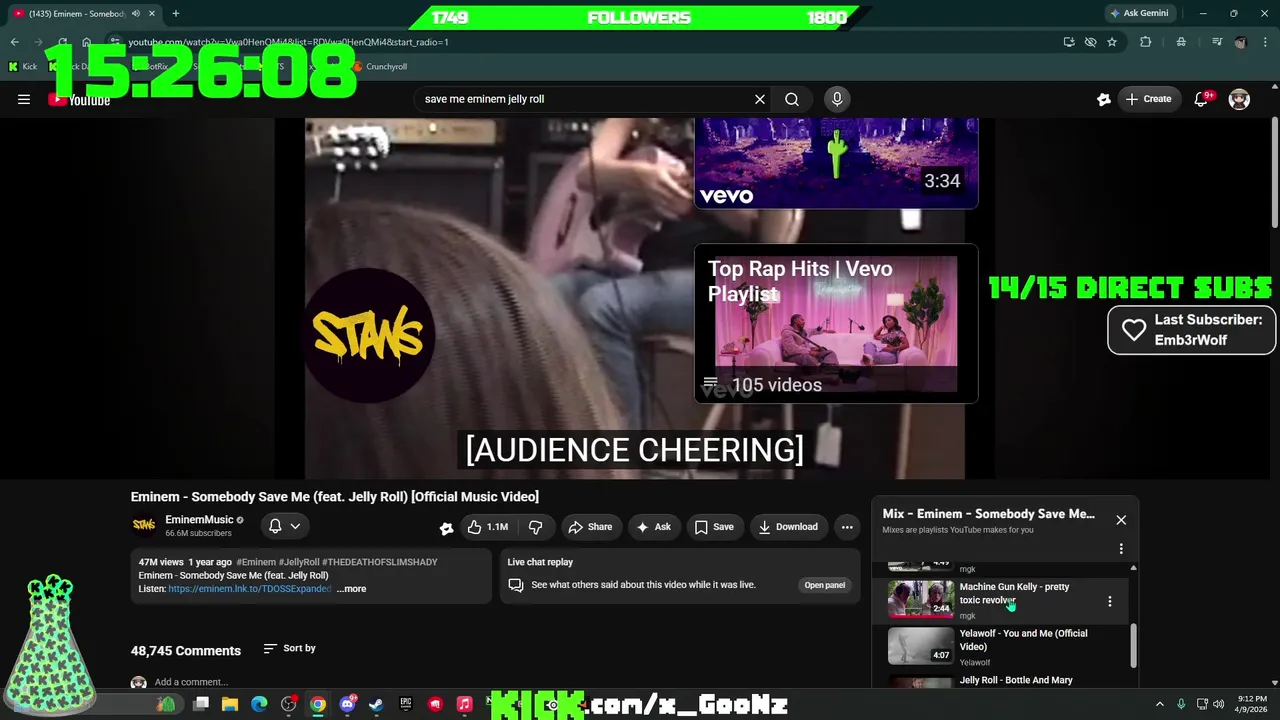Open the Sort by comments dropdown
This screenshot has height=720, width=1280.
pos(289,648)
